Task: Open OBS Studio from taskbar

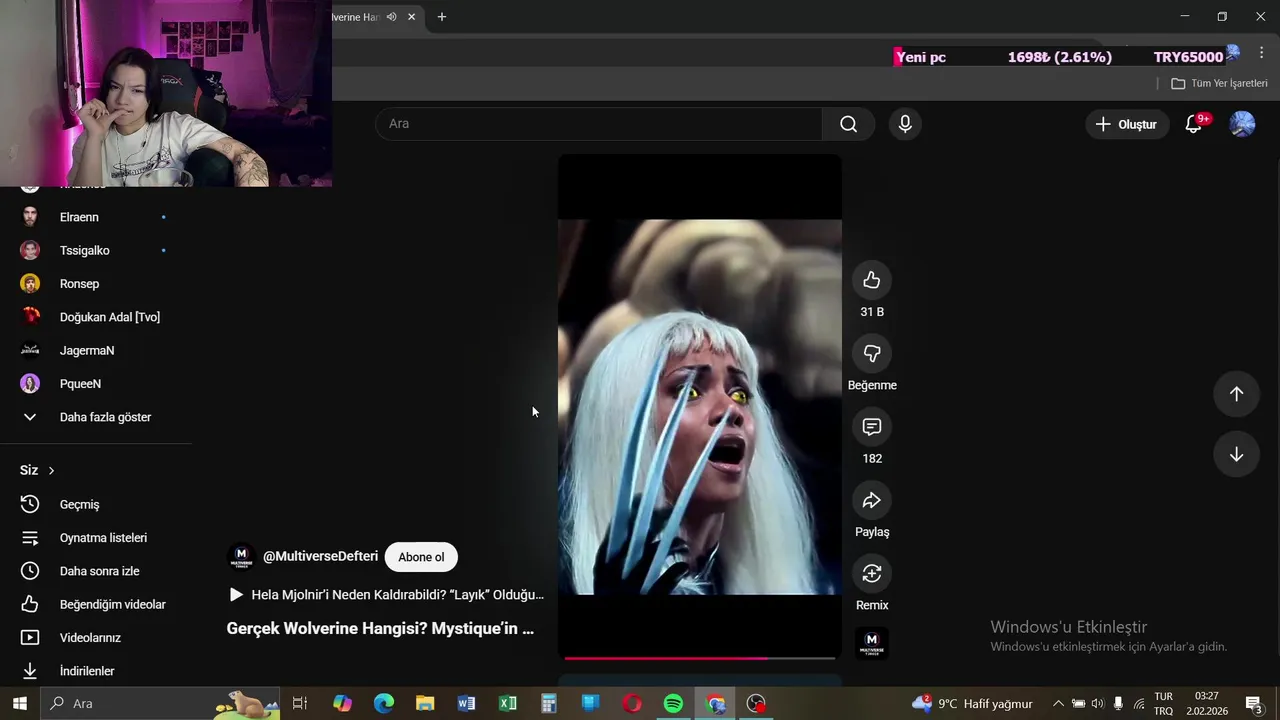Action: [757, 703]
